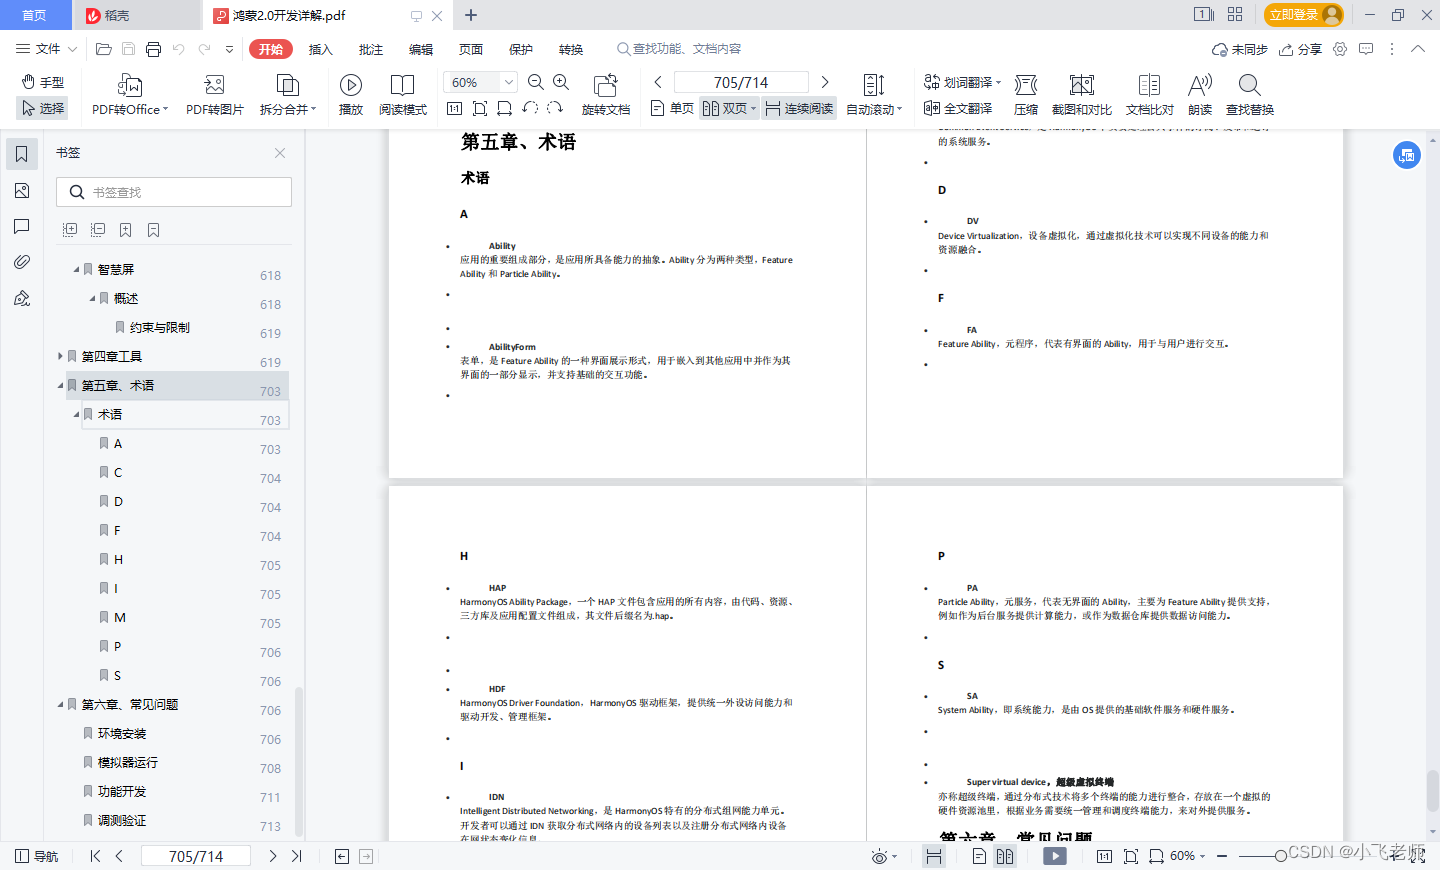Screen dimensions: 1440x870
Task: Open the auto scroll (自动滚动) menu
Action: [x=874, y=95]
